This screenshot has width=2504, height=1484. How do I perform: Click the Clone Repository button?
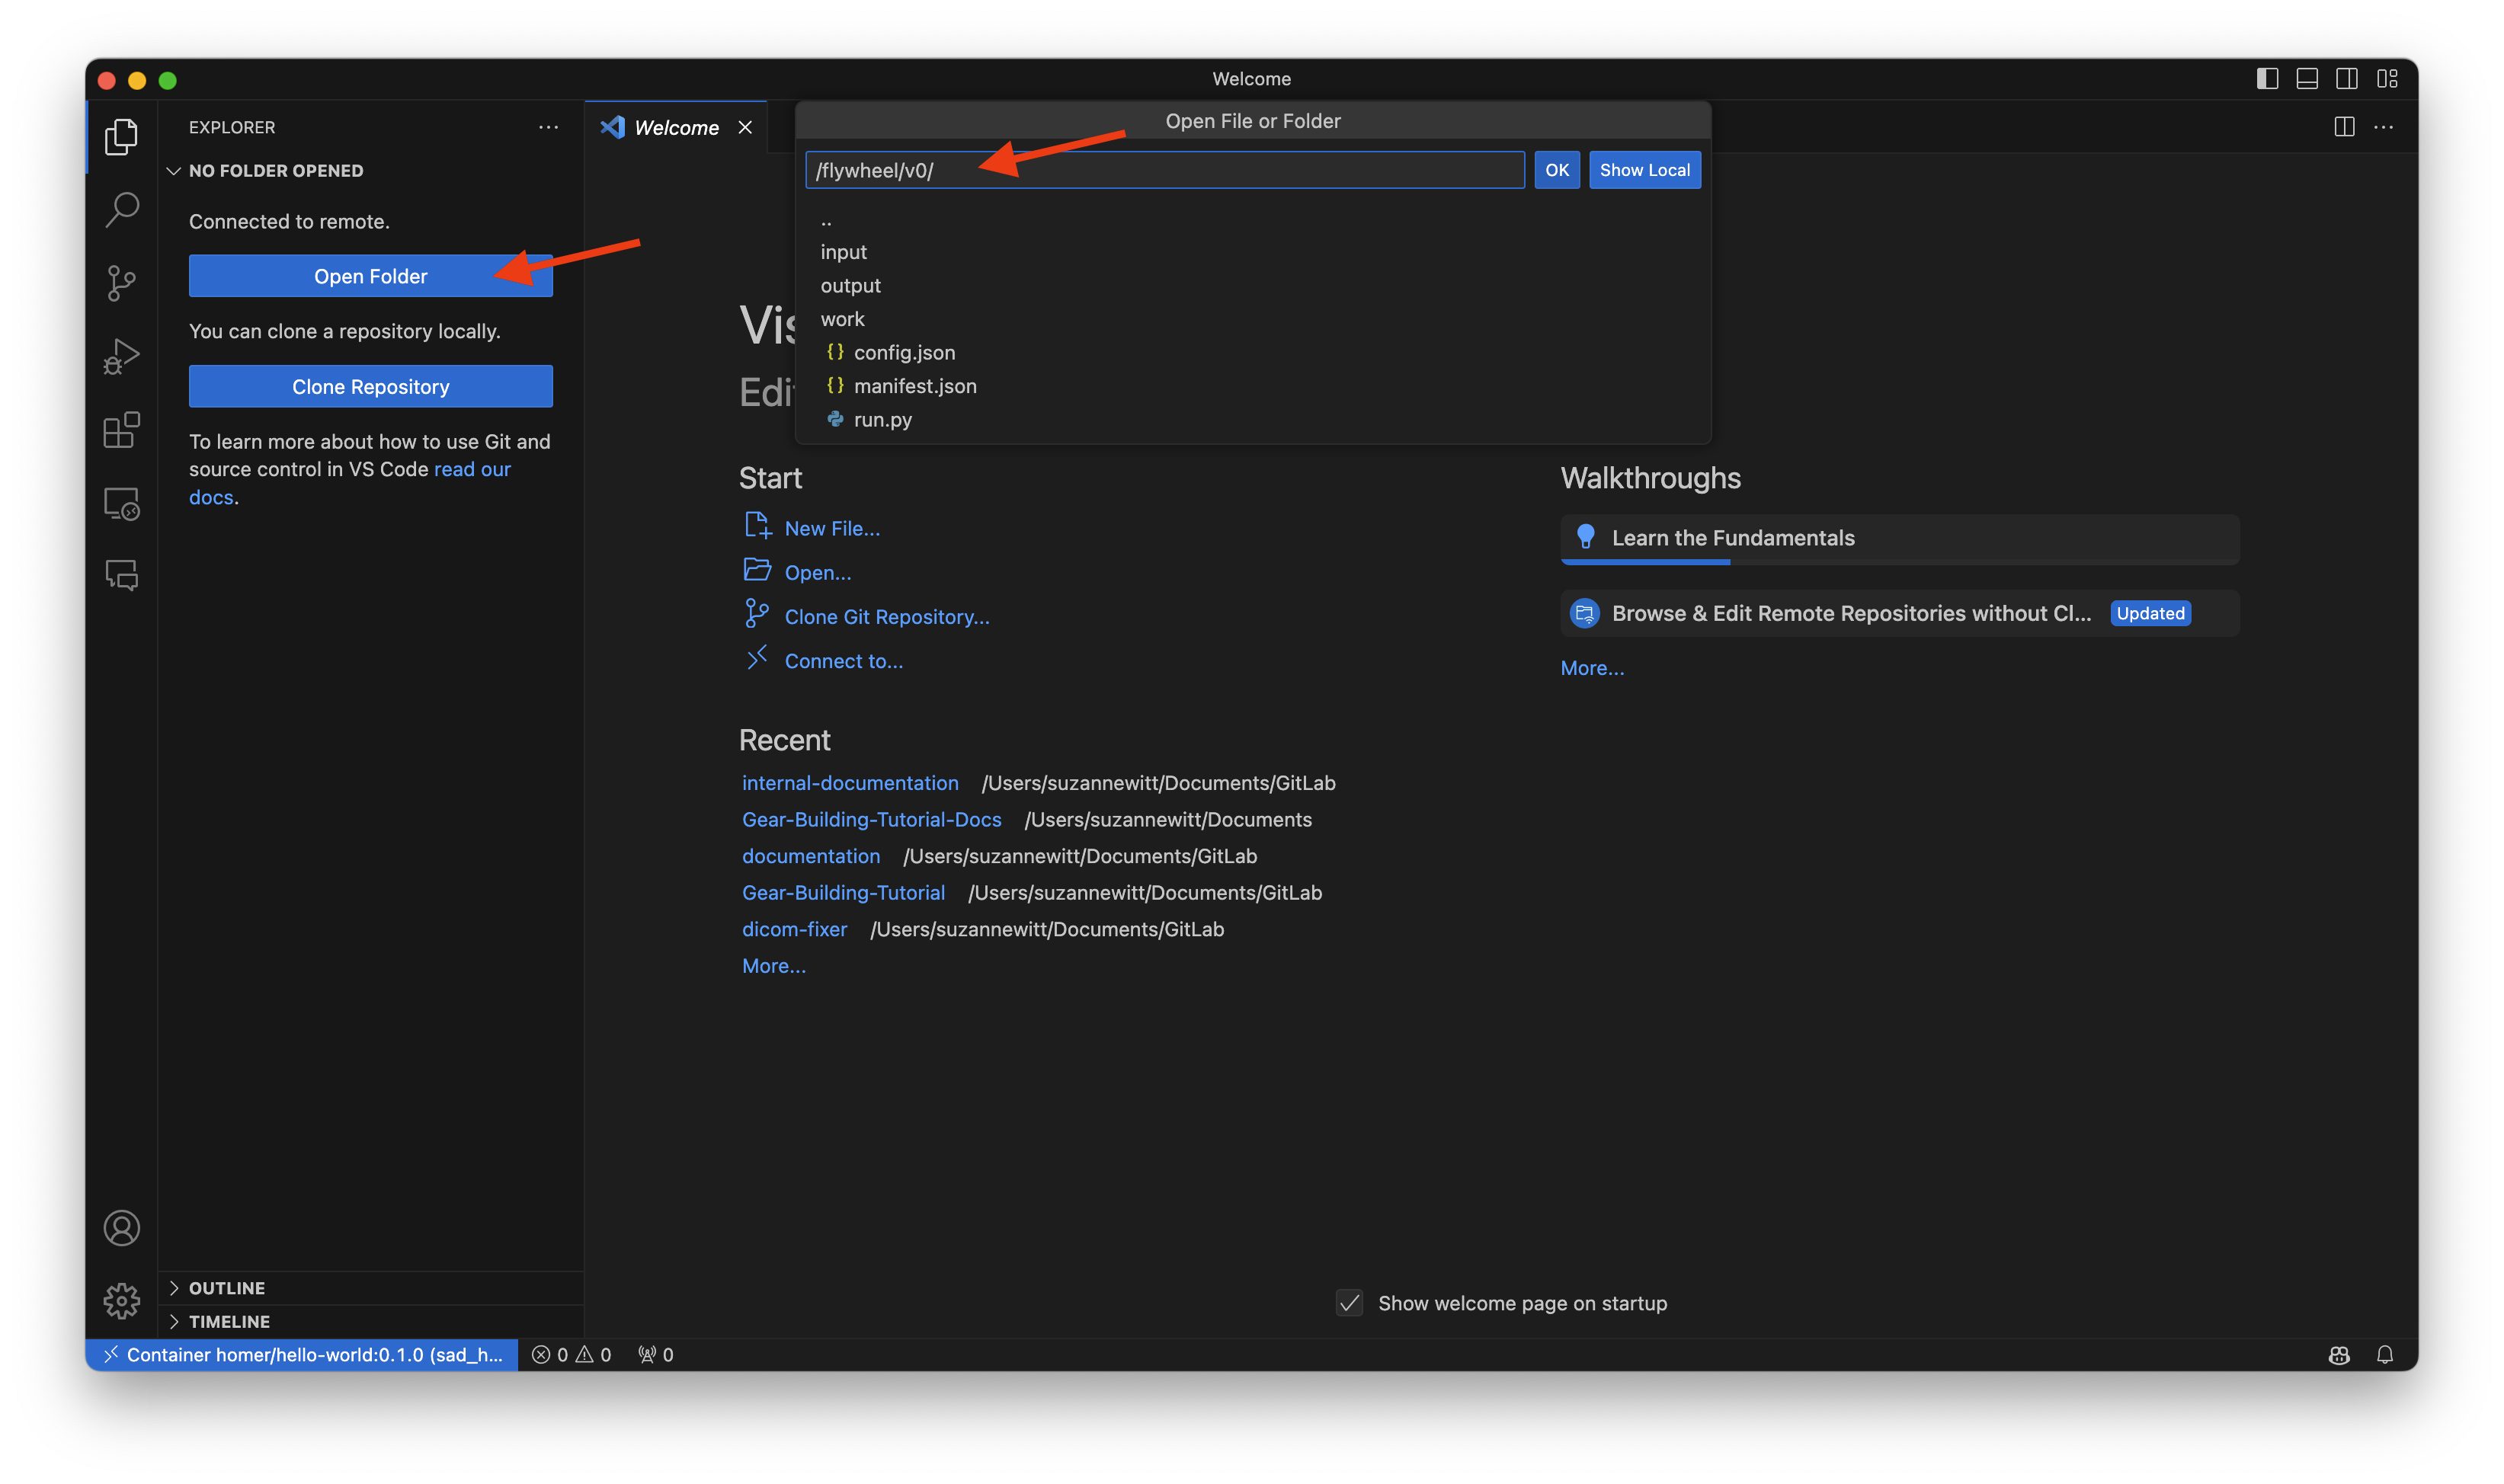point(371,387)
